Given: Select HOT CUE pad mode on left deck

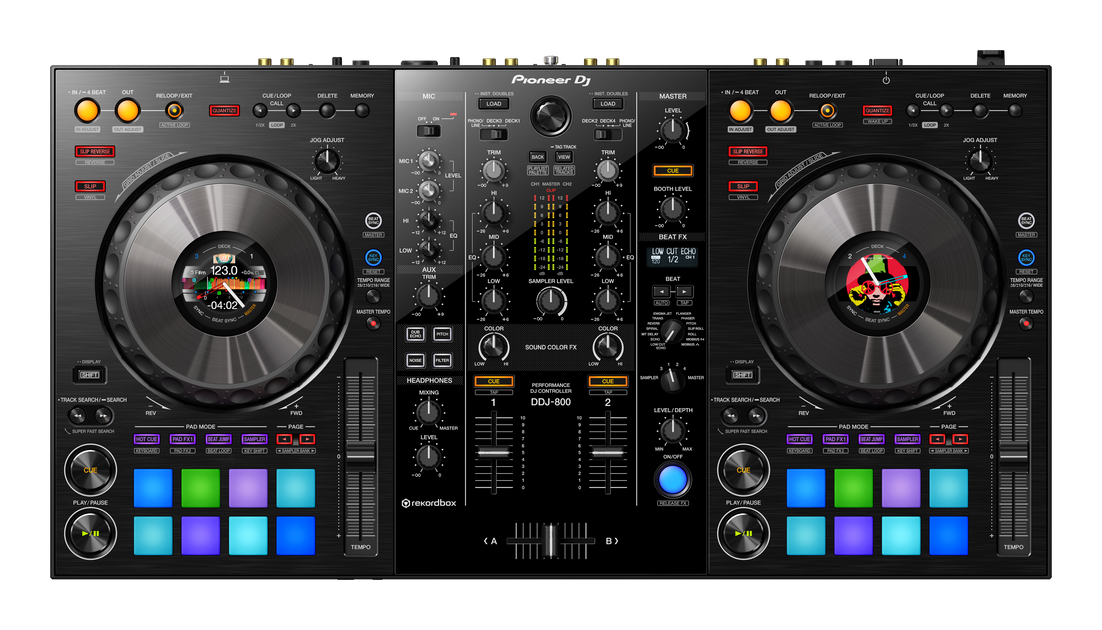Looking at the screenshot, I should [x=146, y=438].
